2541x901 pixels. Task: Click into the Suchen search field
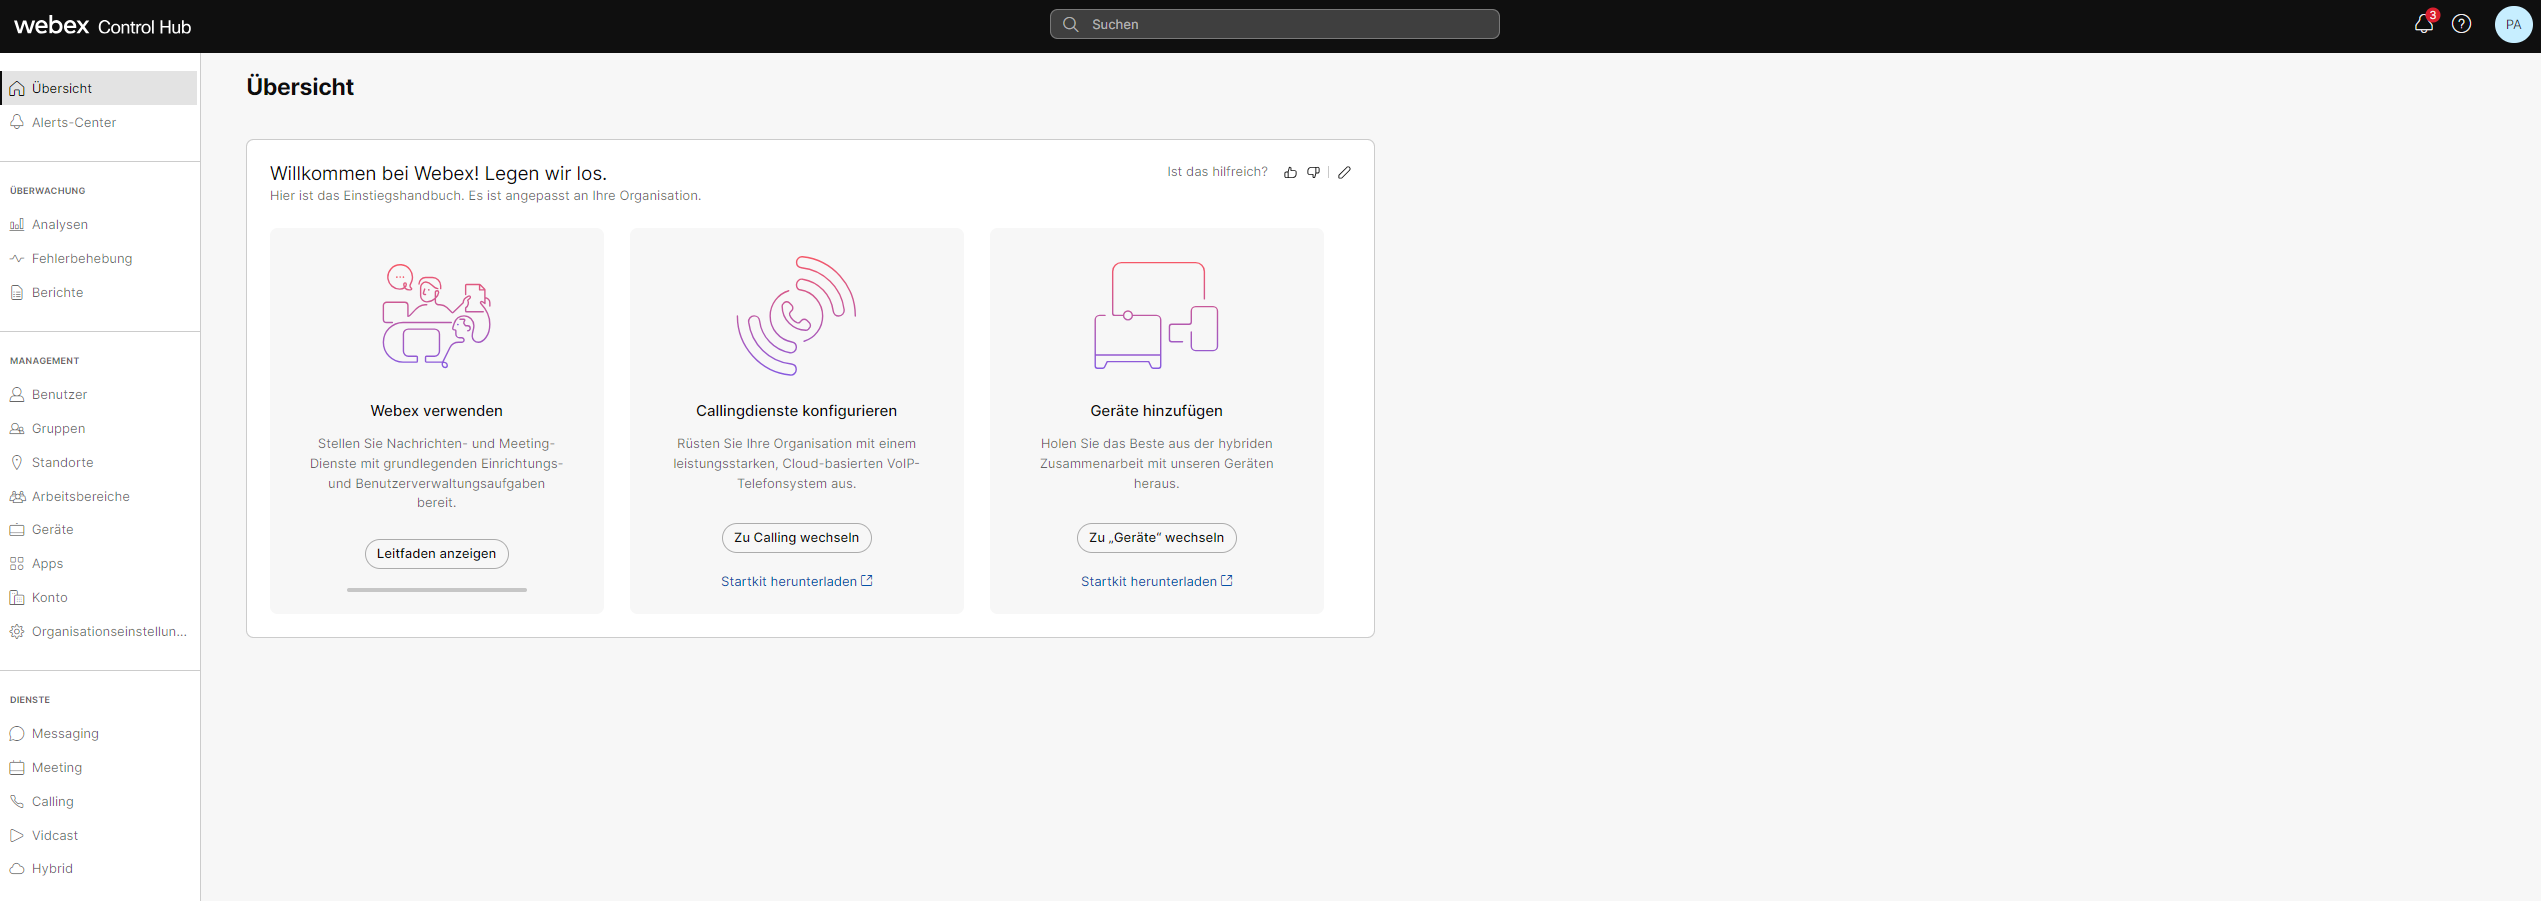tap(1275, 24)
